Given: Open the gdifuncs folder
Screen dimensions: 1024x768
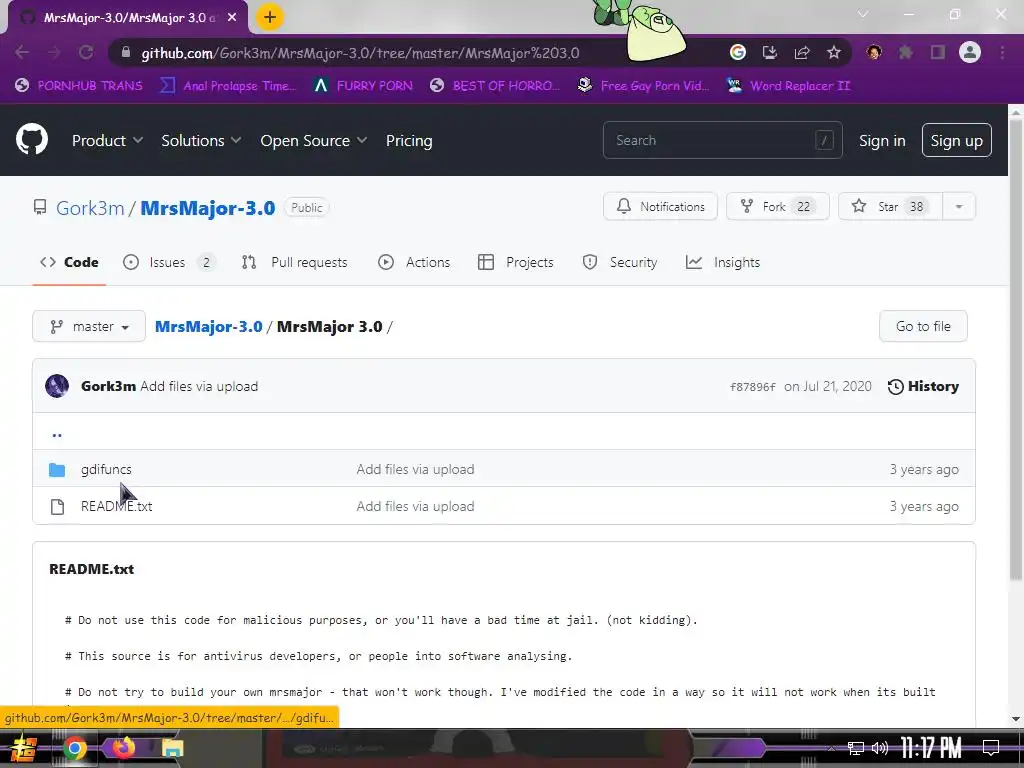Looking at the screenshot, I should [106, 470].
